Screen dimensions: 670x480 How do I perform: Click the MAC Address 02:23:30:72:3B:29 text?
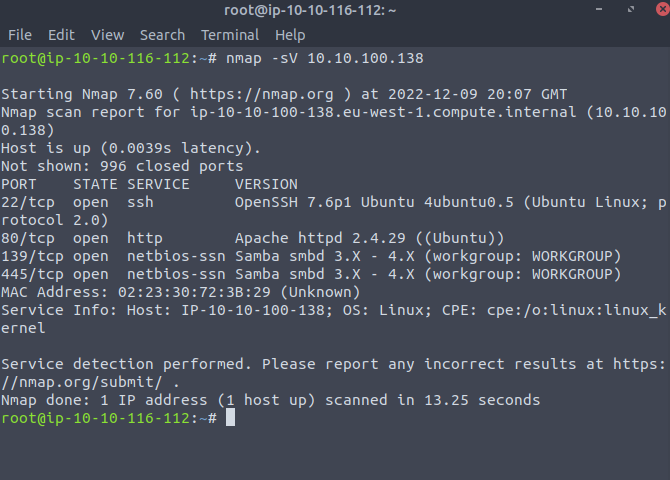click(180, 292)
